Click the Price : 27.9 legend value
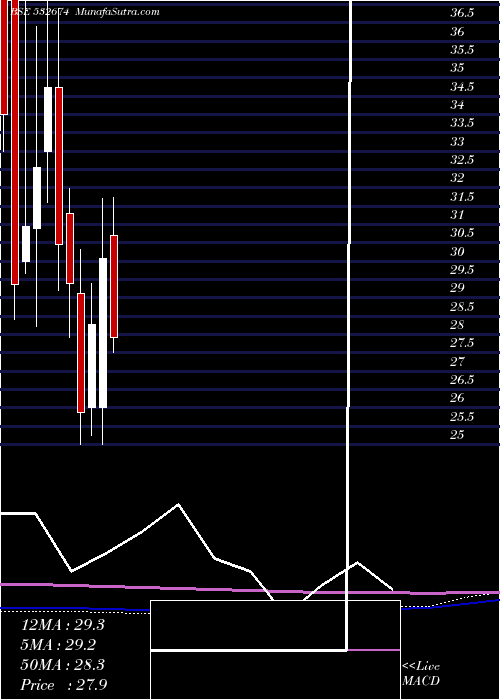Viewport: 500px width, 700px height. [x=63, y=685]
